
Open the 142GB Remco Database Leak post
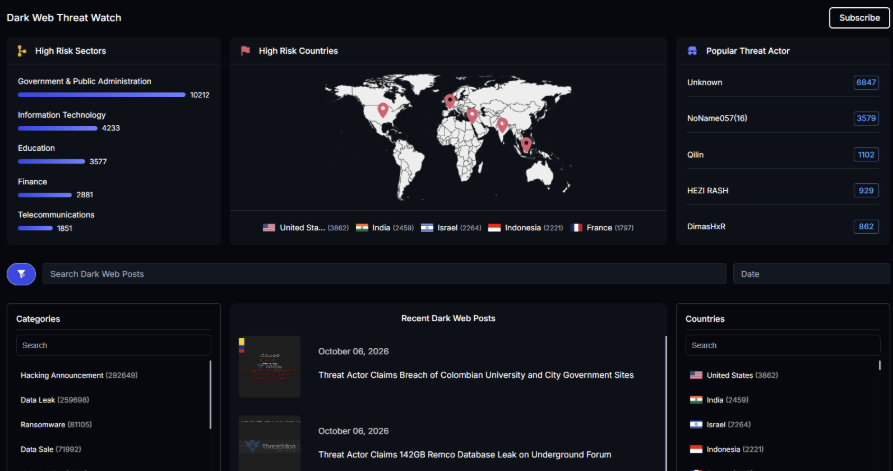tap(465, 454)
